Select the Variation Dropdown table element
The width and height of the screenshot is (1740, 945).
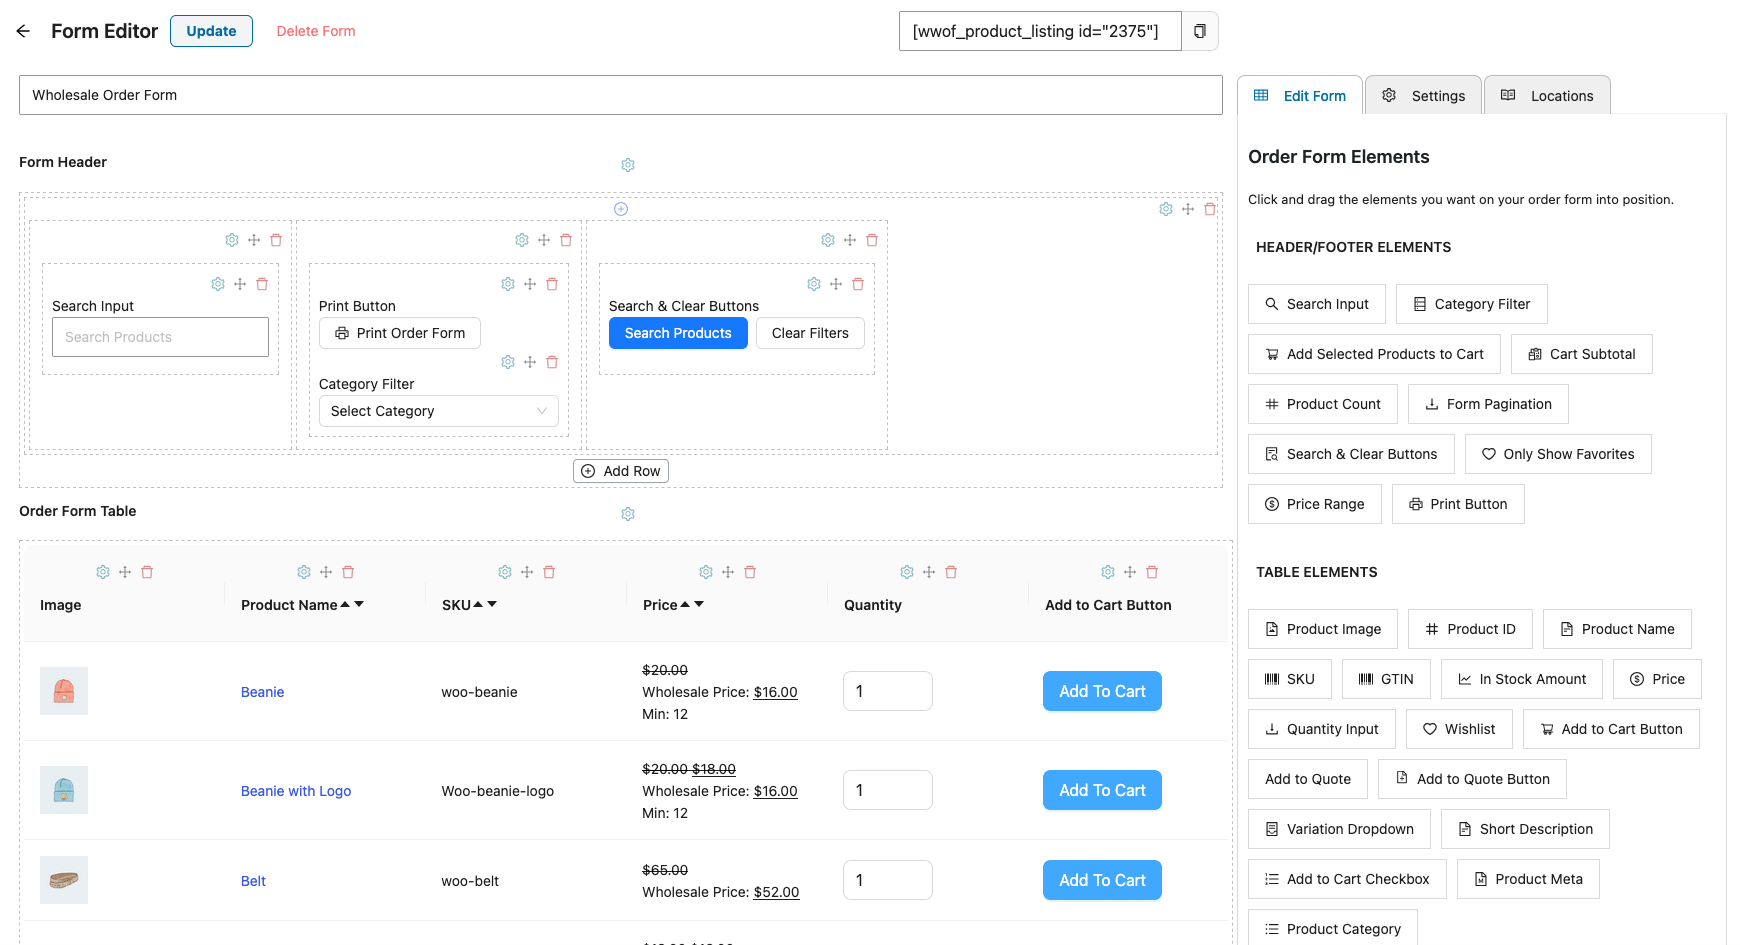pos(1340,829)
